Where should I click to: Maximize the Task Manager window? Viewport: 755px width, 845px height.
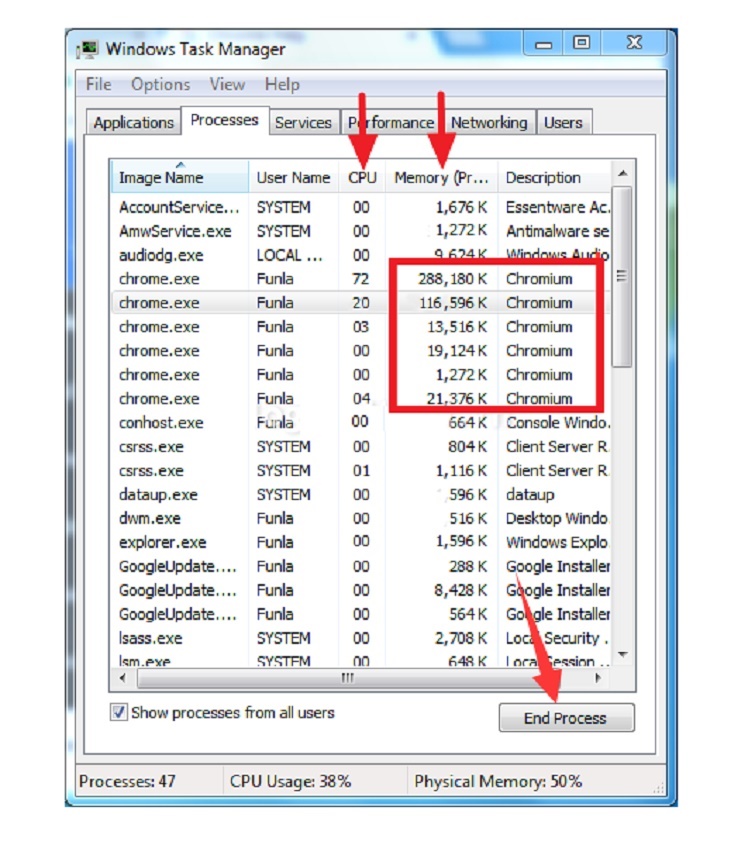click(581, 43)
